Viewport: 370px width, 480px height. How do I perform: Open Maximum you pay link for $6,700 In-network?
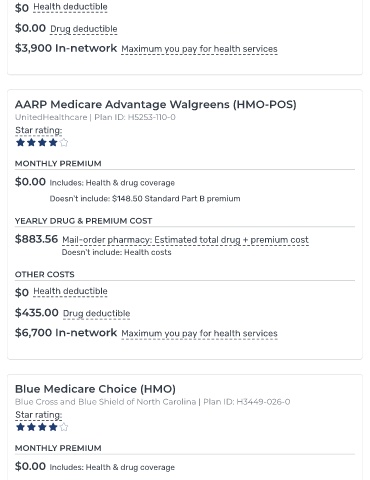199,333
